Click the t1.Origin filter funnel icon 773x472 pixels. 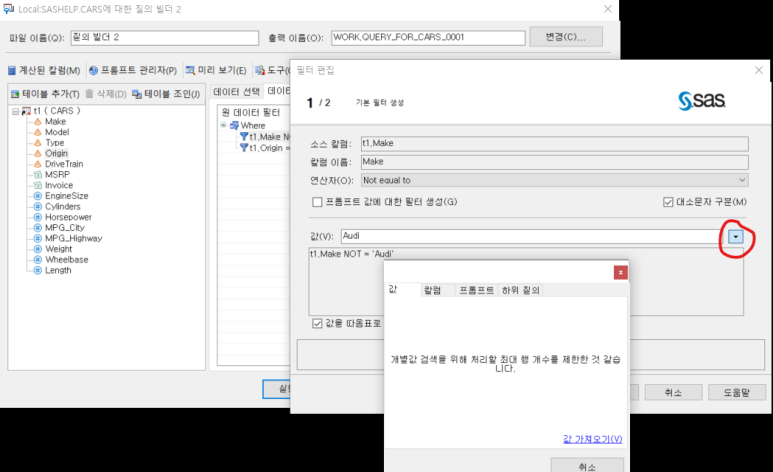244,147
